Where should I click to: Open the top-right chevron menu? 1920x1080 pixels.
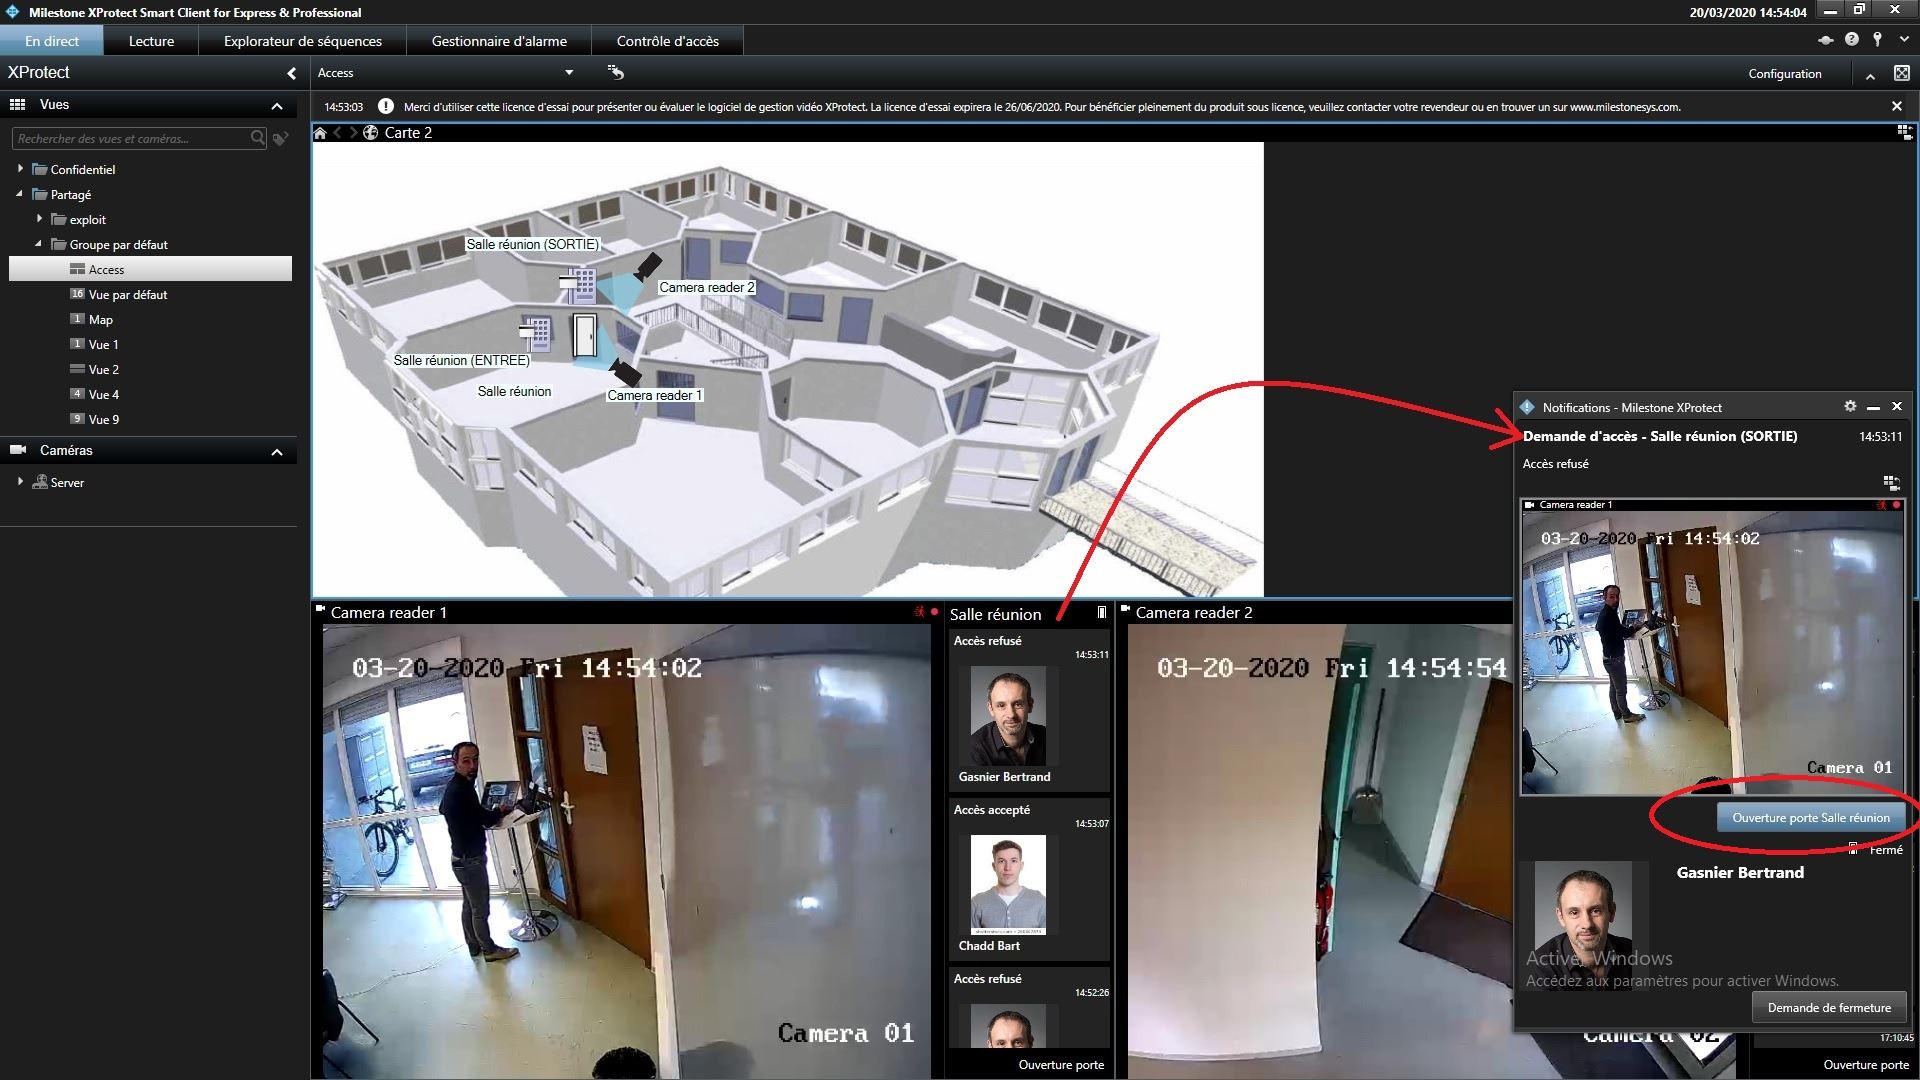(x=1903, y=40)
